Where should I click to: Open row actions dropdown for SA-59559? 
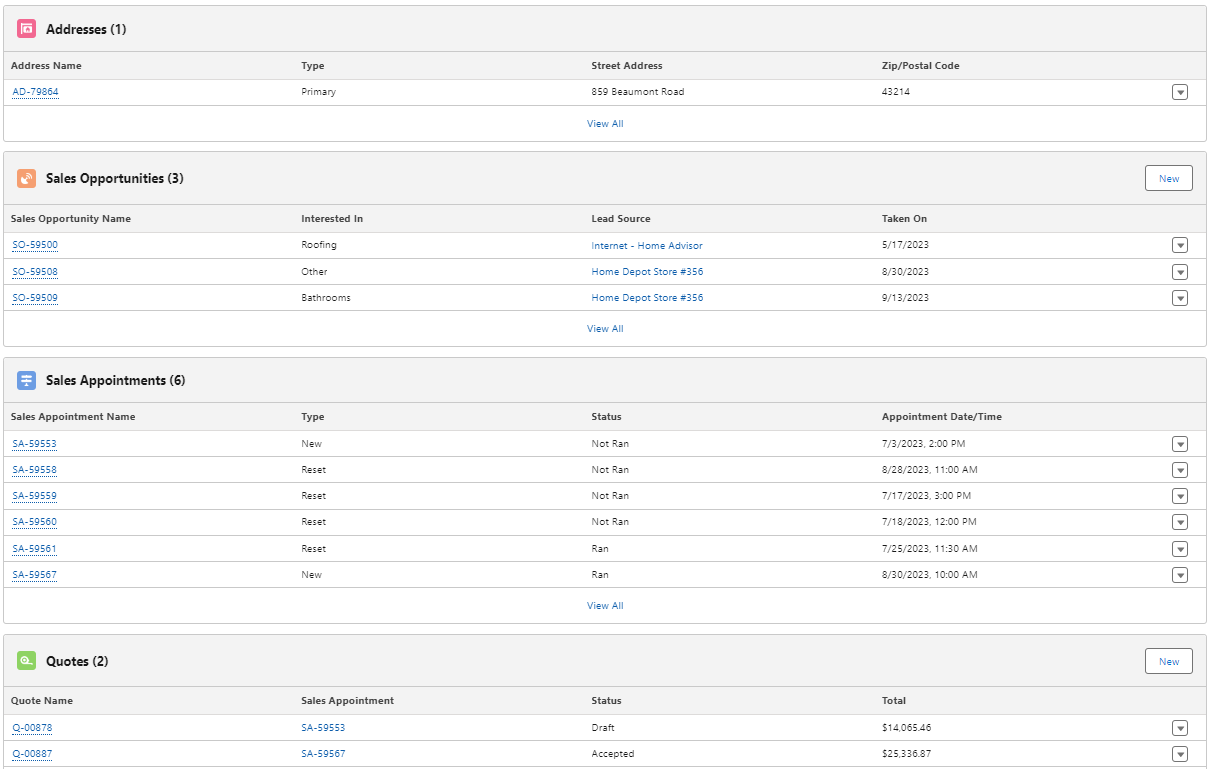click(1180, 496)
